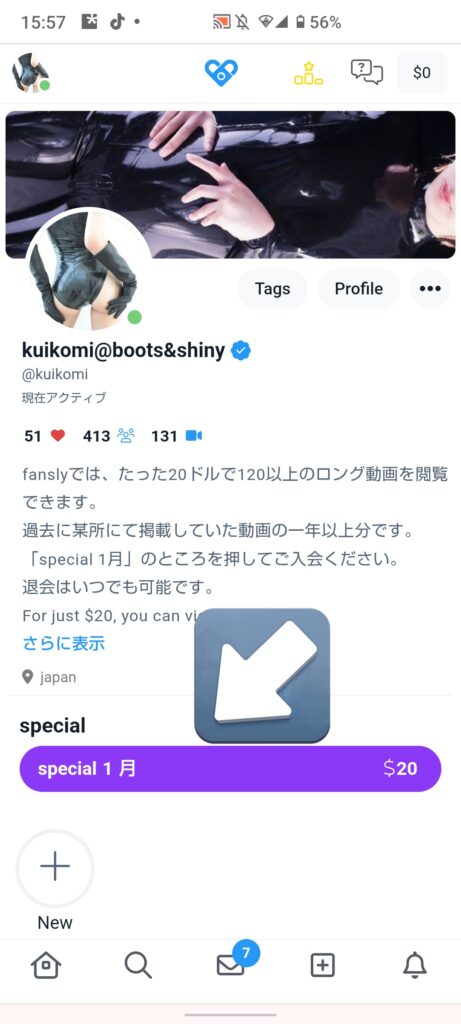Click the blue verified badge
This screenshot has width=461, height=1024.
[241, 351]
